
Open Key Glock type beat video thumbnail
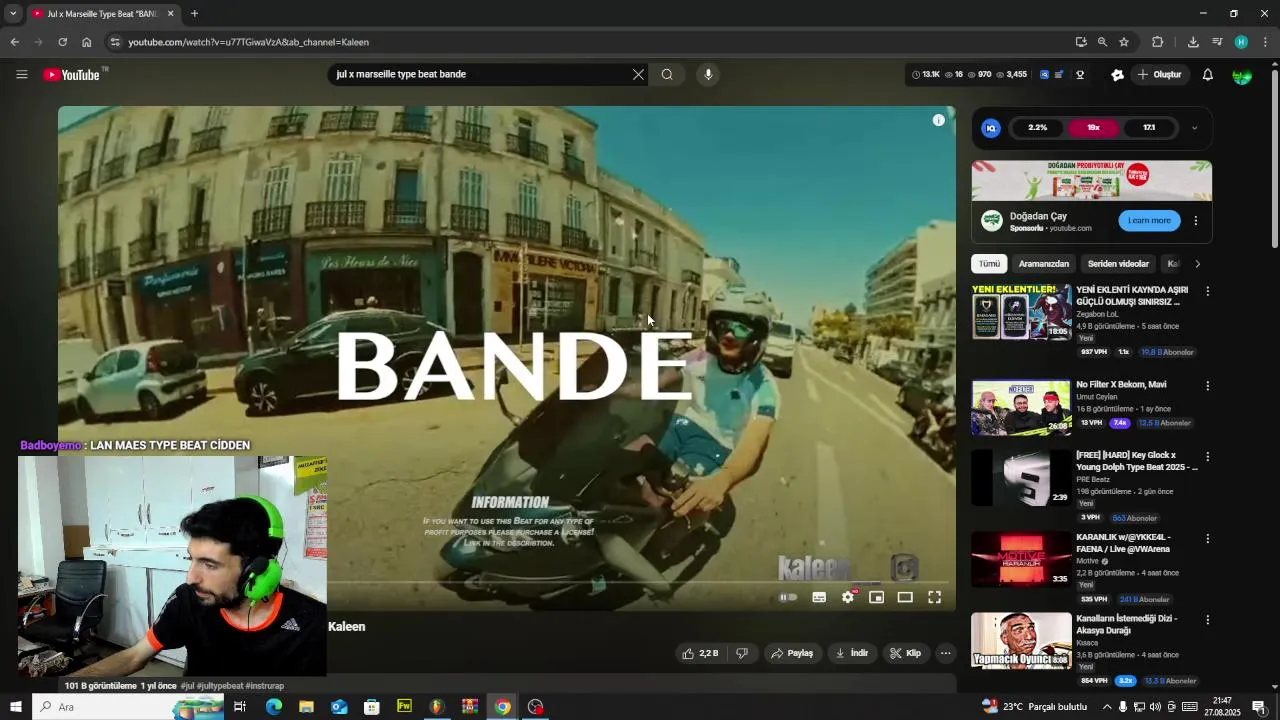(1021, 477)
